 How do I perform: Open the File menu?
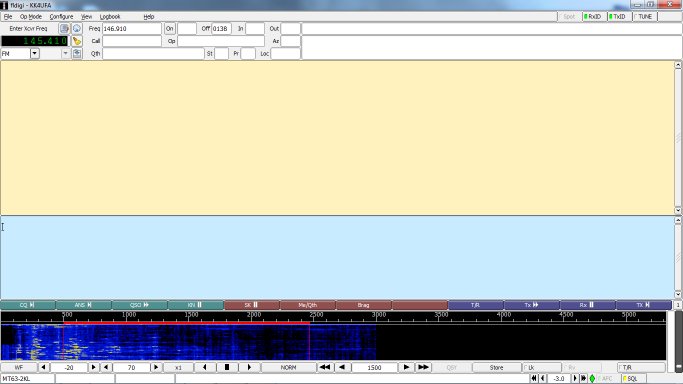coord(8,17)
